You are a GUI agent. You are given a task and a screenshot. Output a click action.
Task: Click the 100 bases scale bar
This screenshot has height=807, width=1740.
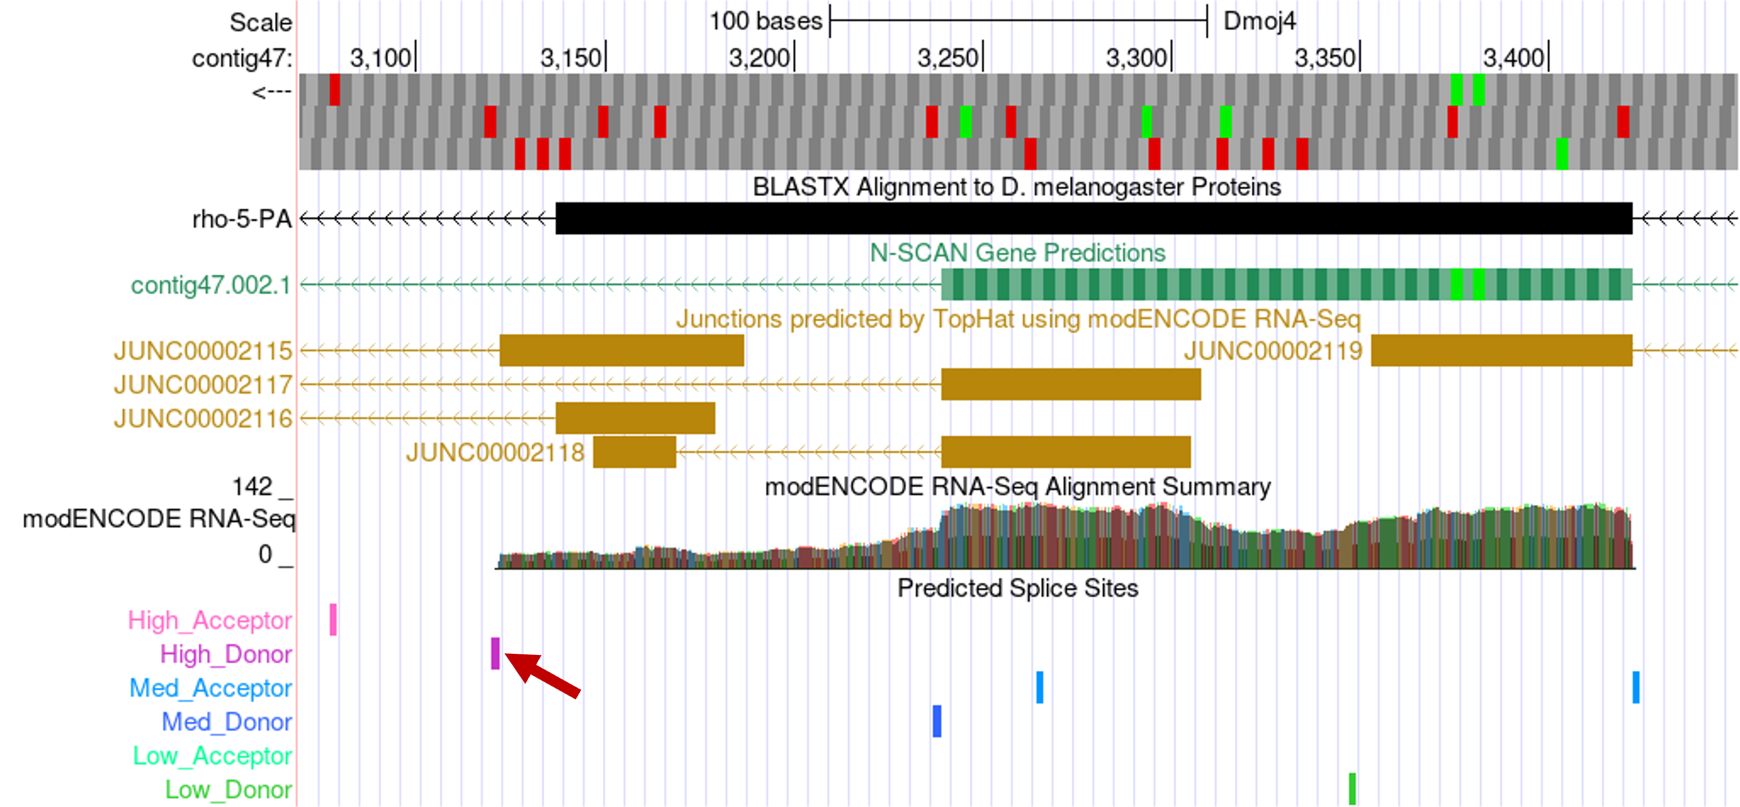point(1019,20)
